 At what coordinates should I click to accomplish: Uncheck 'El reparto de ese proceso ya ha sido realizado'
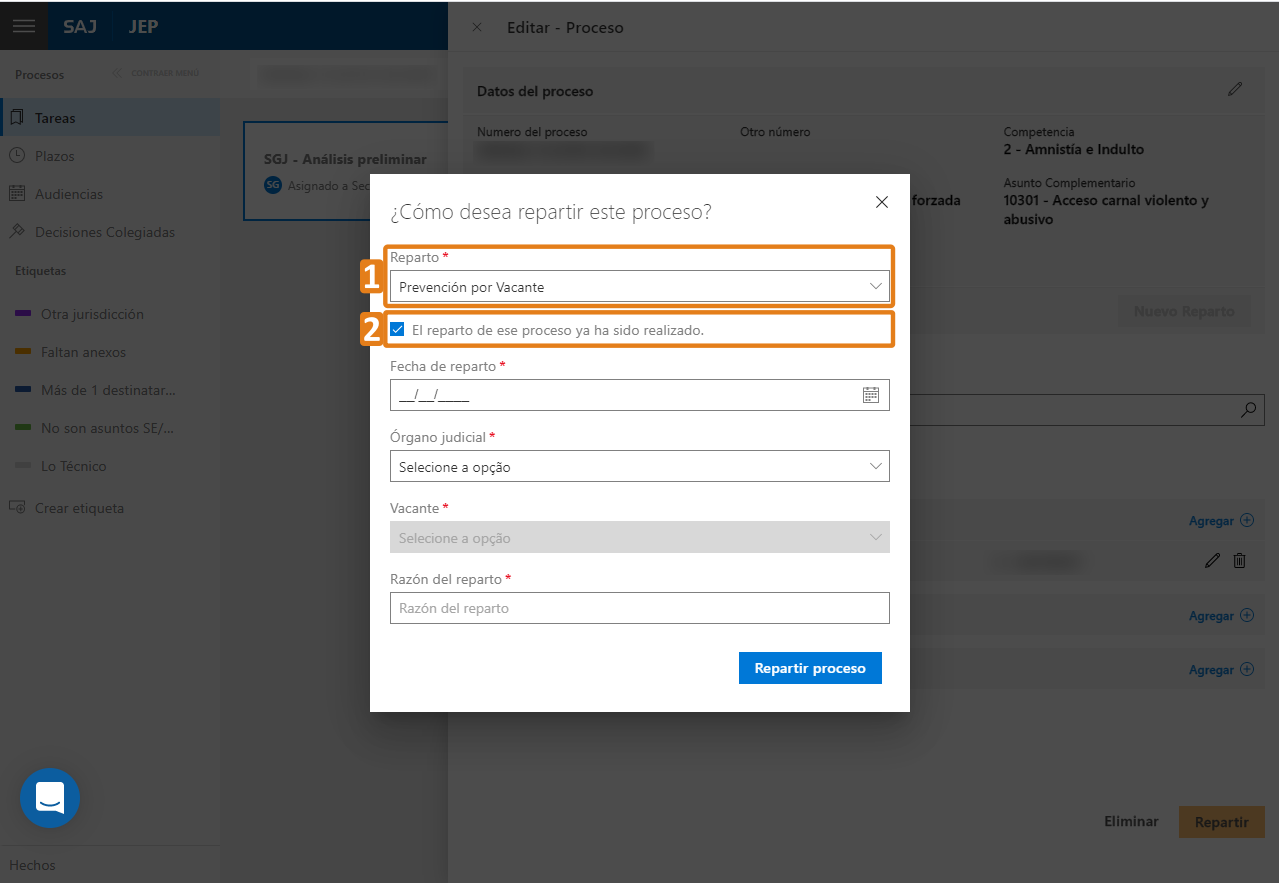coord(398,329)
